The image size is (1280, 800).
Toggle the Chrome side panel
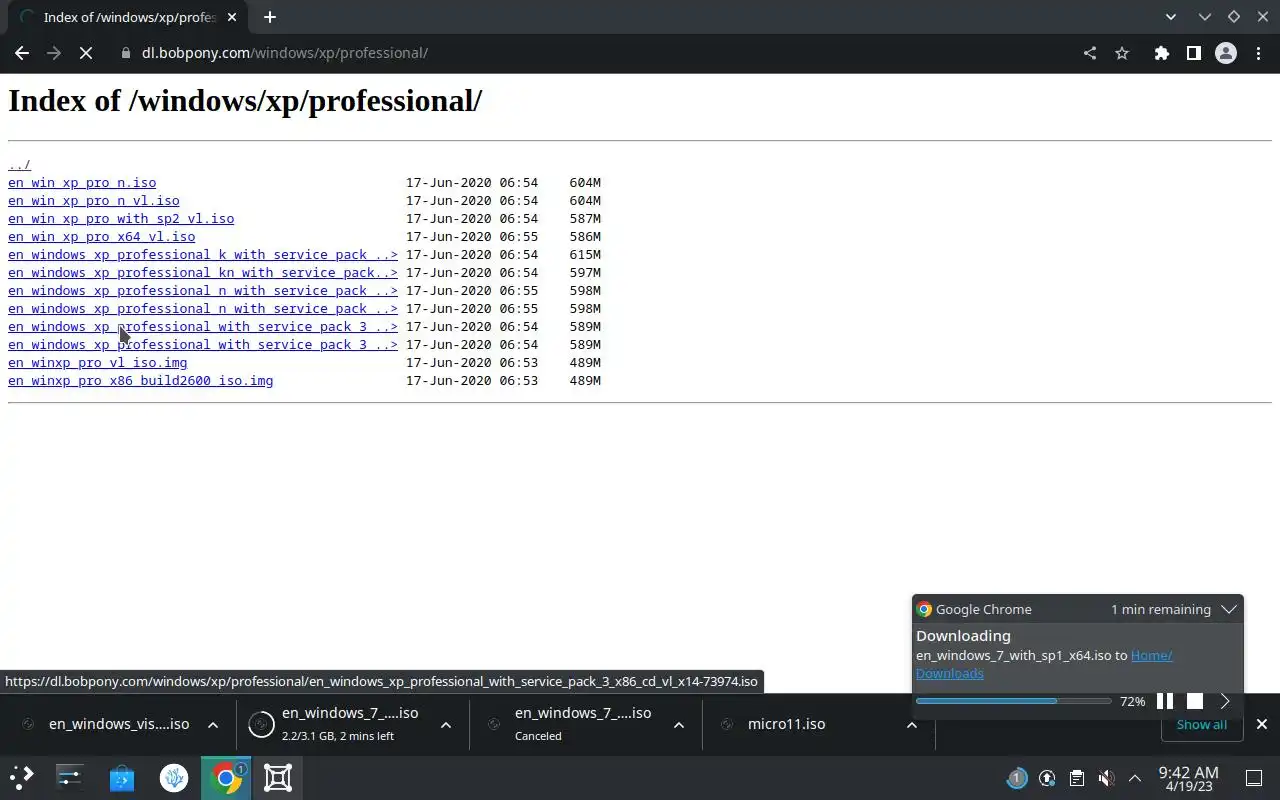coord(1193,53)
